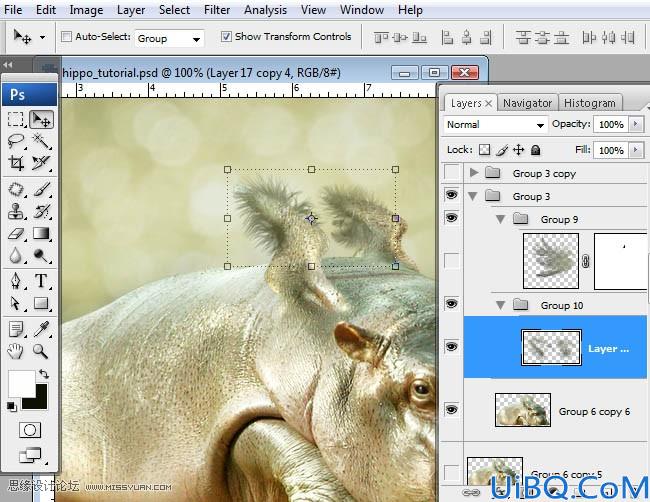This screenshot has width=650, height=502.
Task: Collapse the Group 3 folder
Action: pos(473,196)
